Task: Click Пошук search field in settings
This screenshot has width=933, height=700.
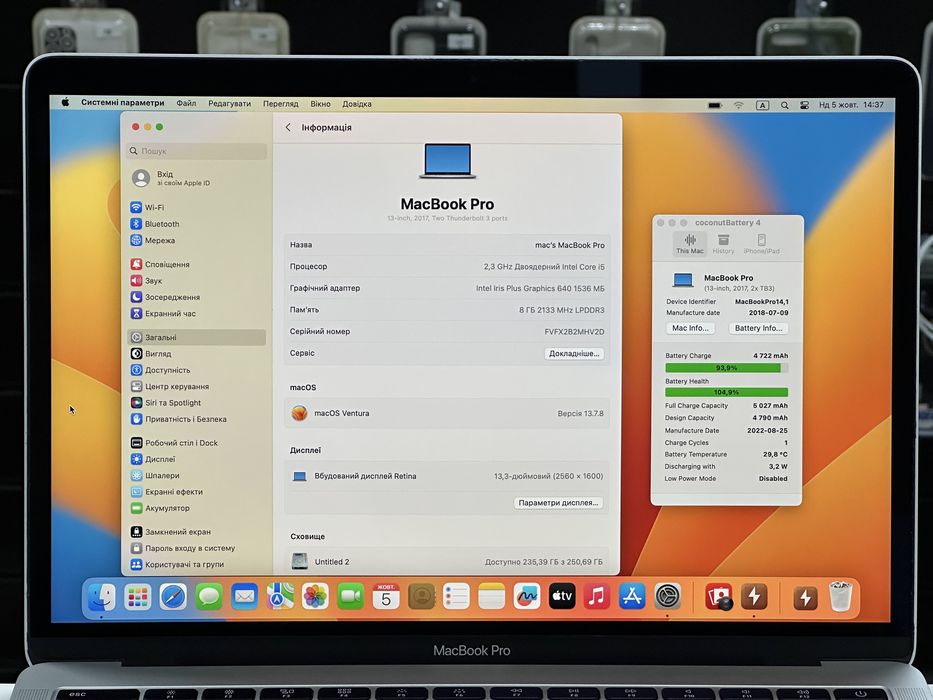Action: [197, 151]
